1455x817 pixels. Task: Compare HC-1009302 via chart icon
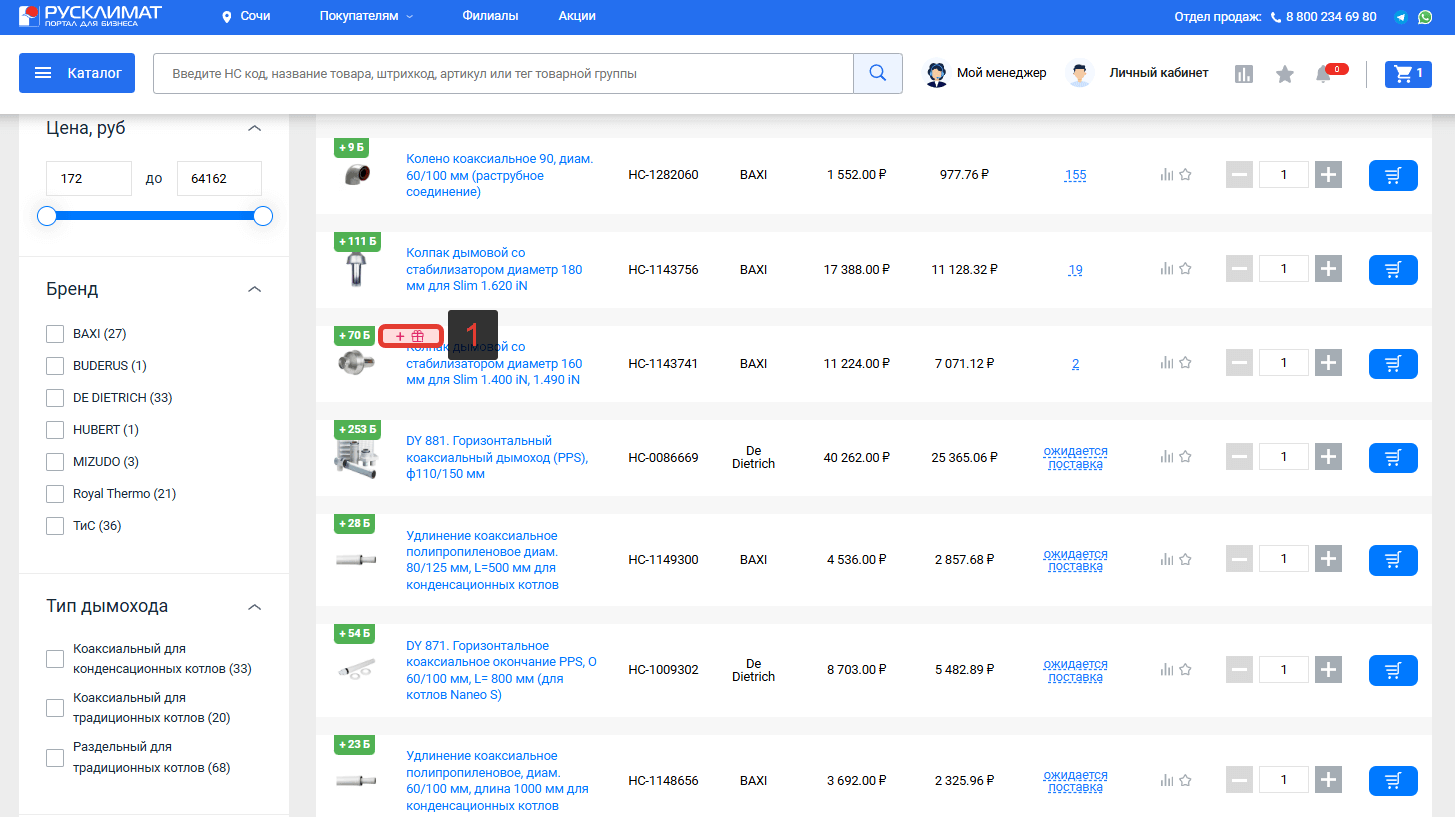point(1166,670)
